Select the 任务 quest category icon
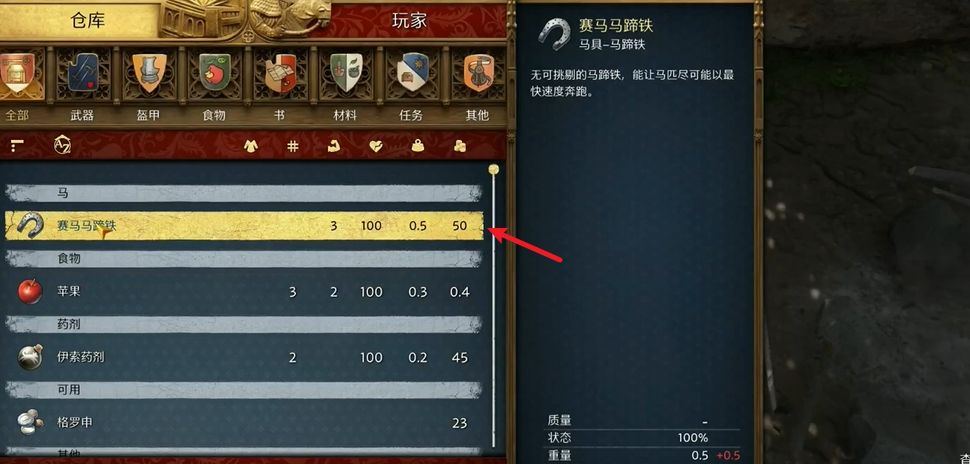This screenshot has height=464, width=970. point(413,74)
